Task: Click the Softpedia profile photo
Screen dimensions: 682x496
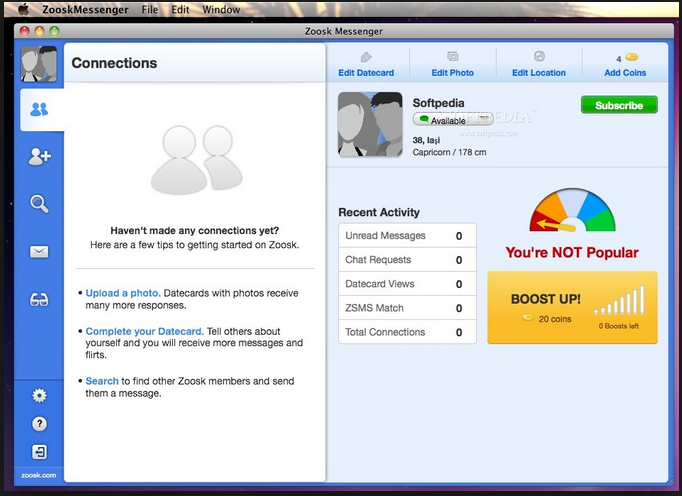Action: tap(370, 124)
